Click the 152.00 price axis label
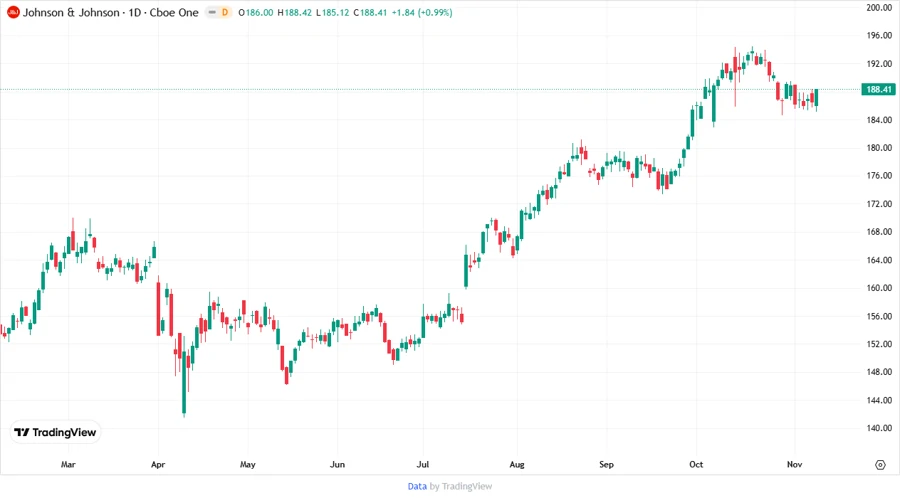900x498 pixels. (x=879, y=344)
